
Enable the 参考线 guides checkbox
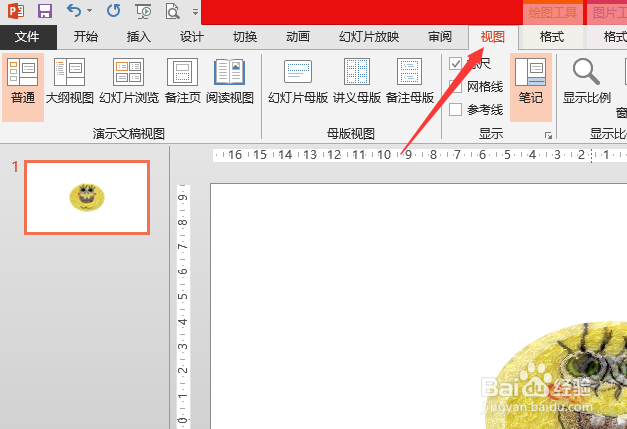pos(455,110)
